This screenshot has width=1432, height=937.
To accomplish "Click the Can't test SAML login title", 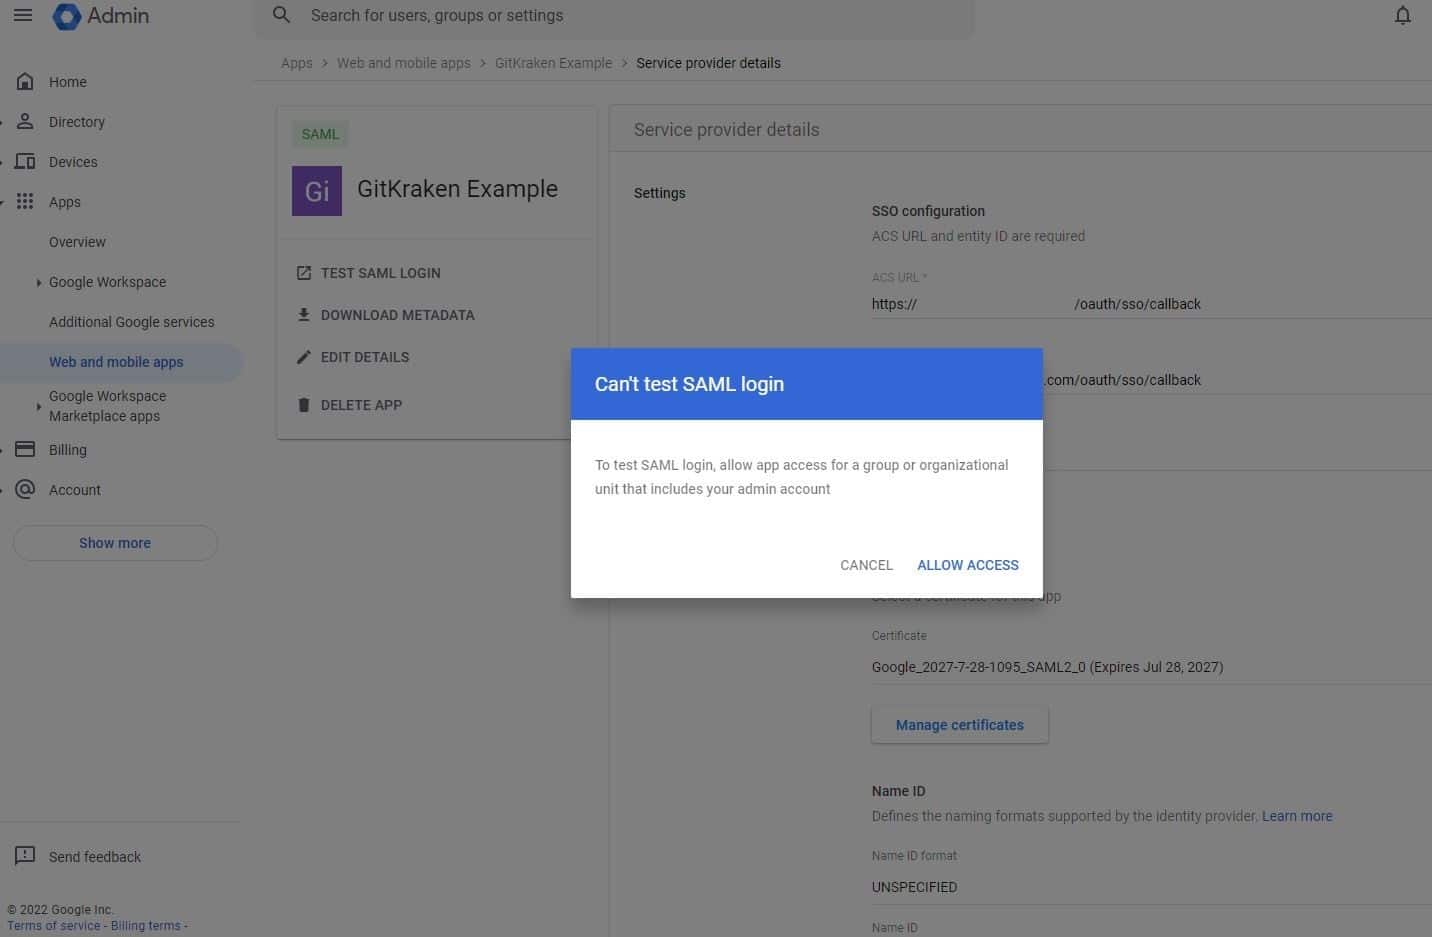I will tap(689, 384).
